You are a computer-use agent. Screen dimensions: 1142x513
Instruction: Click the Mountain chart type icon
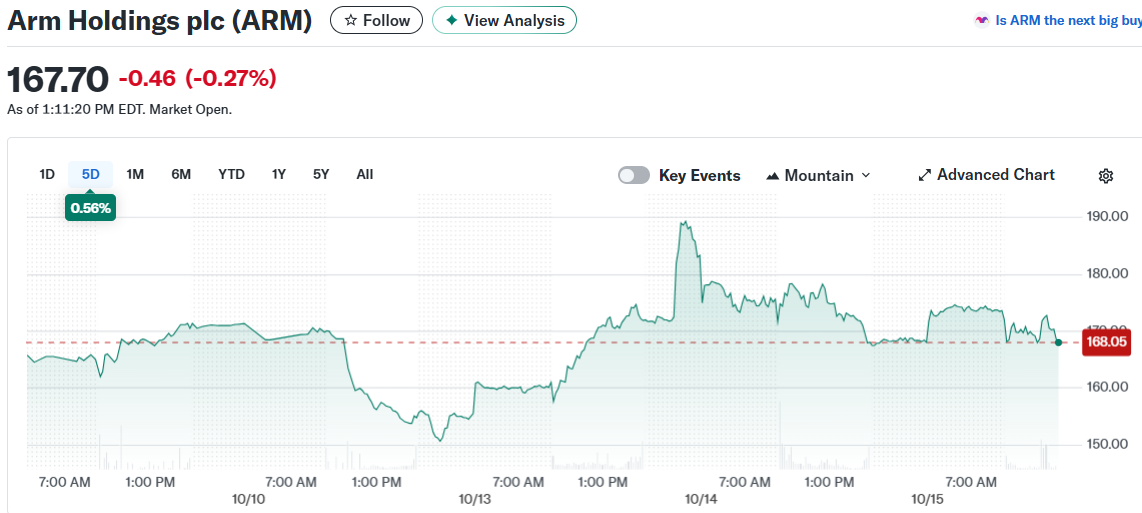point(772,176)
